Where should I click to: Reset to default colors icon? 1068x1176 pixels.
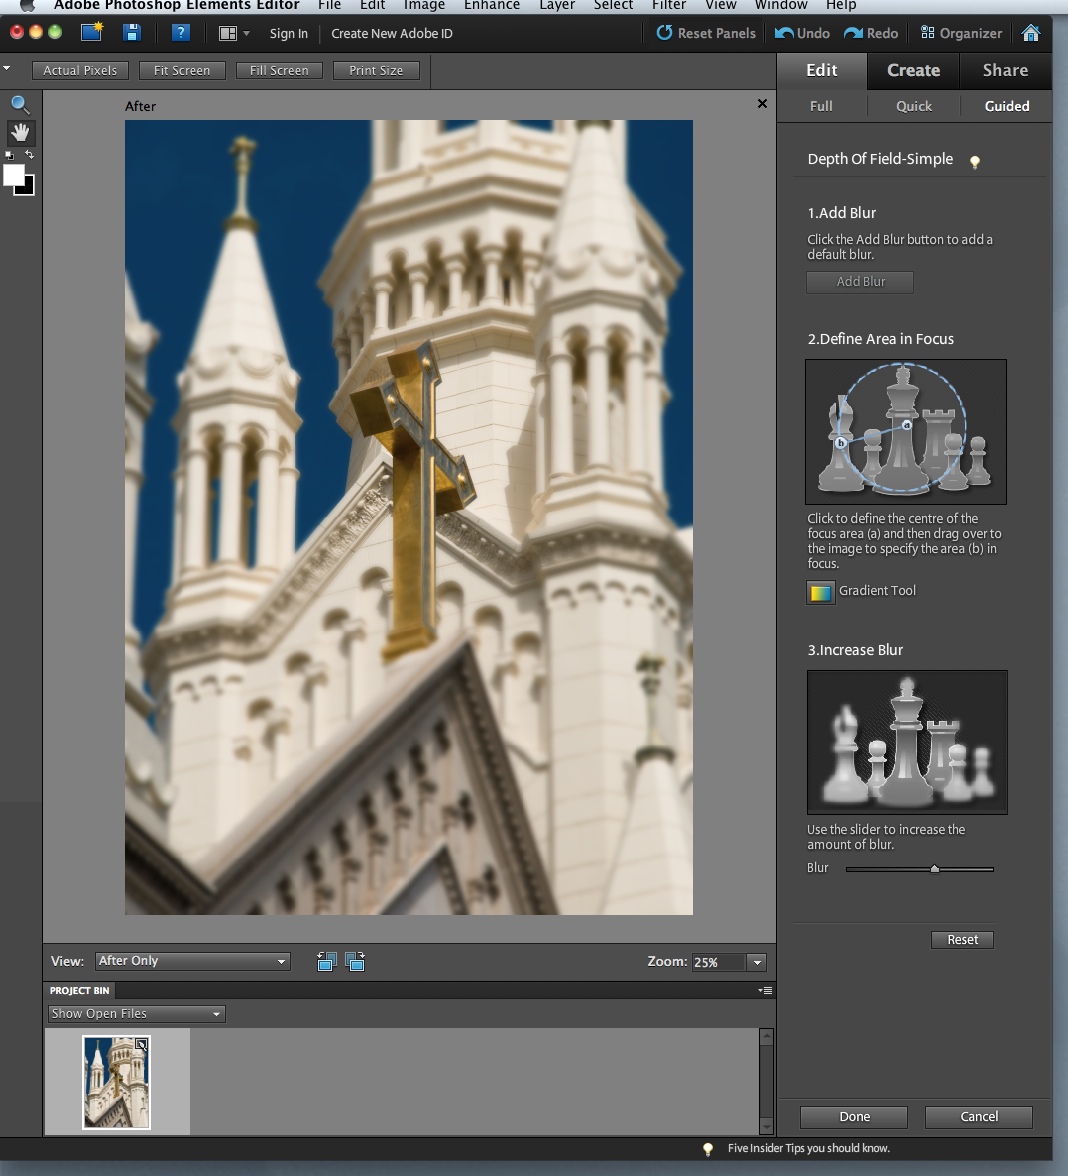tap(10, 155)
